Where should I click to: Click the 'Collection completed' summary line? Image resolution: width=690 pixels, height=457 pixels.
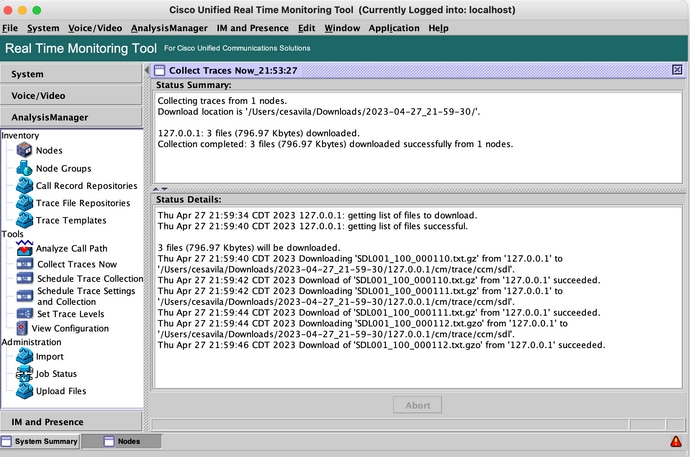[x=335, y=144]
